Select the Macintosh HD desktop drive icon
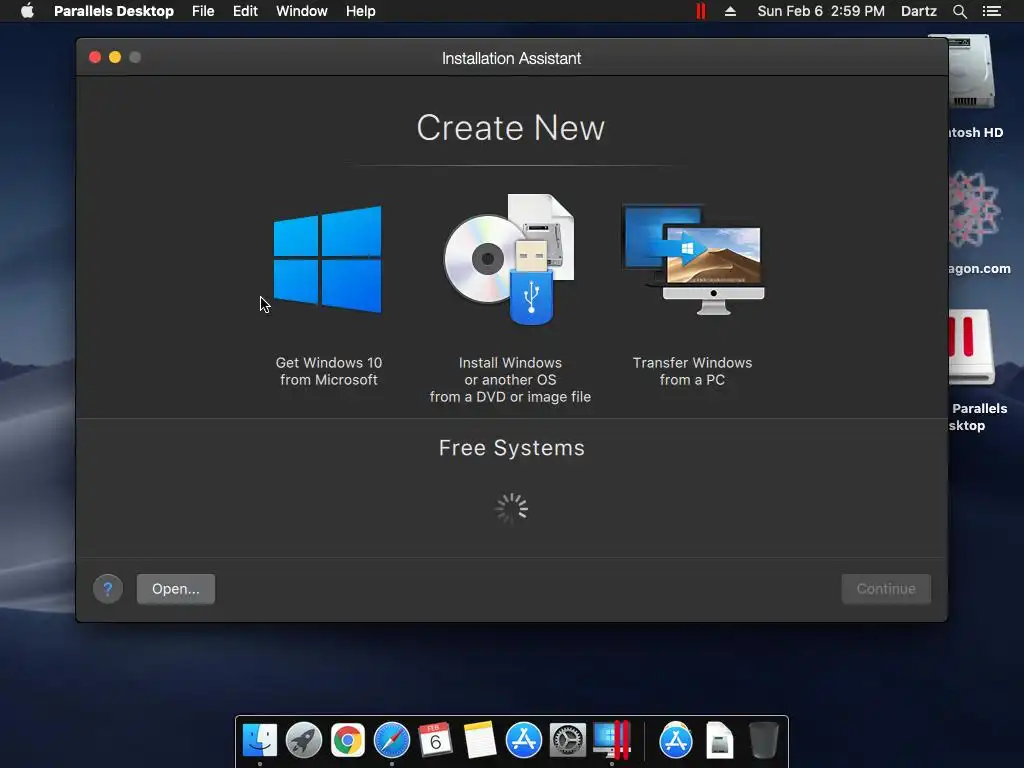1024x768 pixels. (x=972, y=72)
